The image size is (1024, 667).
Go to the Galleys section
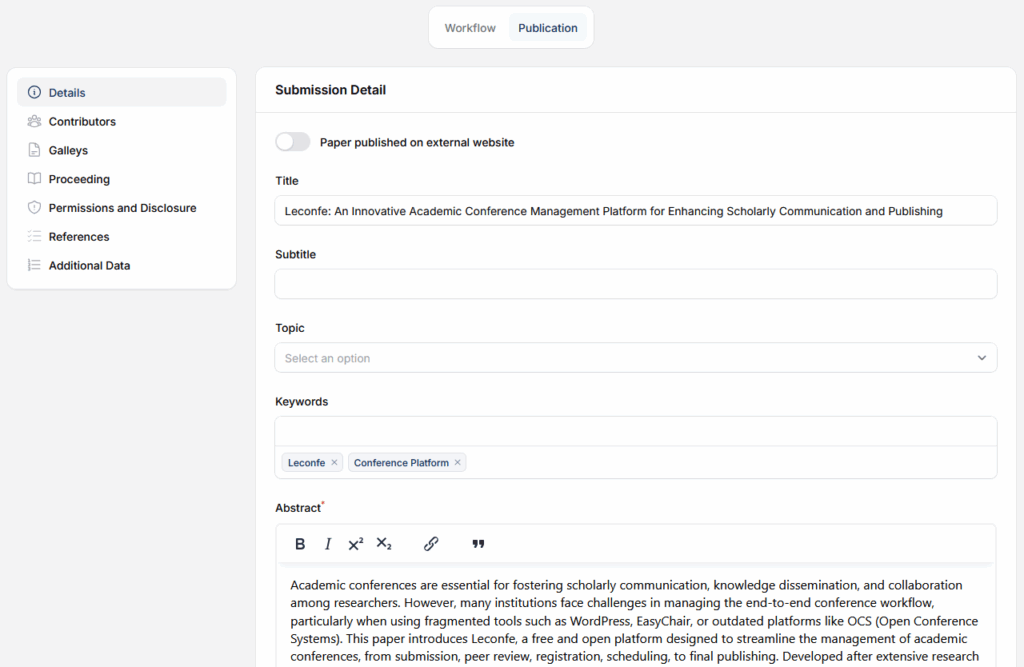click(x=68, y=151)
